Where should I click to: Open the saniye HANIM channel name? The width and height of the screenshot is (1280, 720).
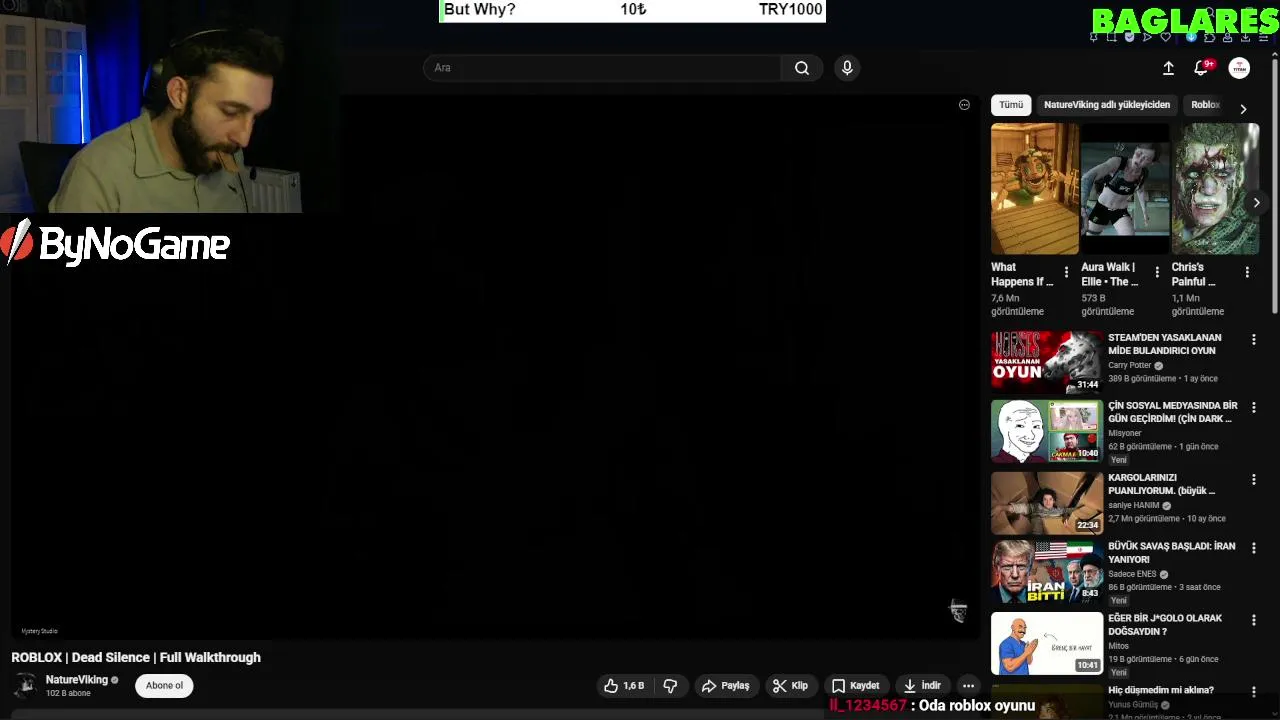[x=1133, y=505]
